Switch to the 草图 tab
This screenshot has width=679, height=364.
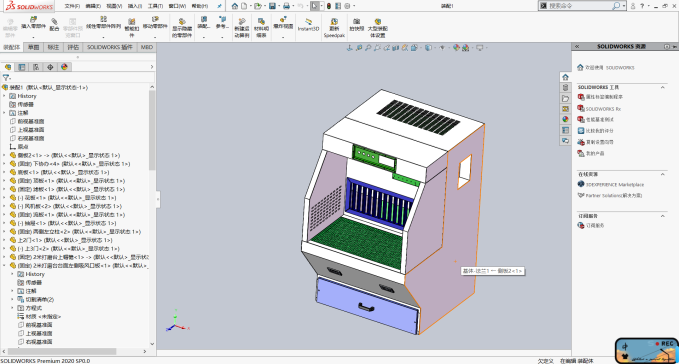click(33, 47)
